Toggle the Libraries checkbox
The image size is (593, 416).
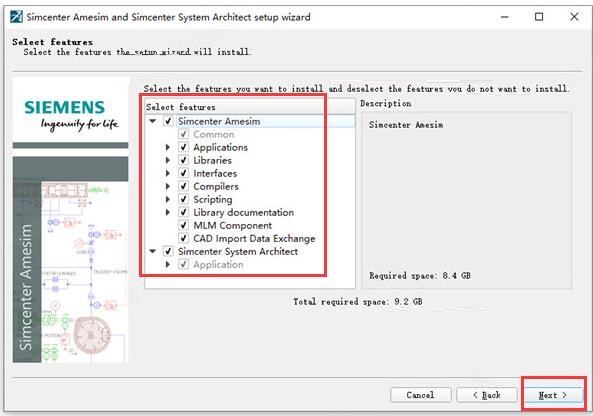pos(183,160)
